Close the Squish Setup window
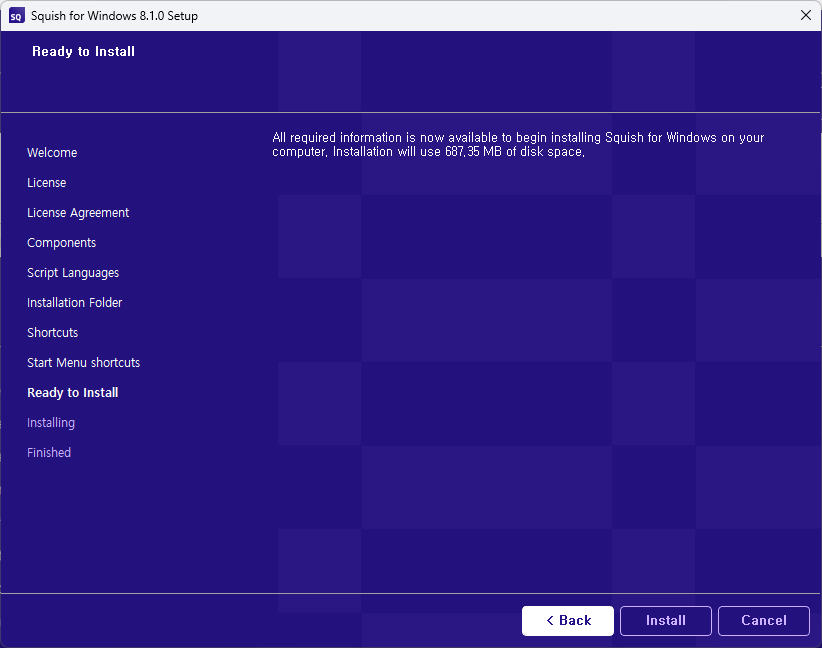Viewport: 822px width, 648px height. tap(806, 15)
